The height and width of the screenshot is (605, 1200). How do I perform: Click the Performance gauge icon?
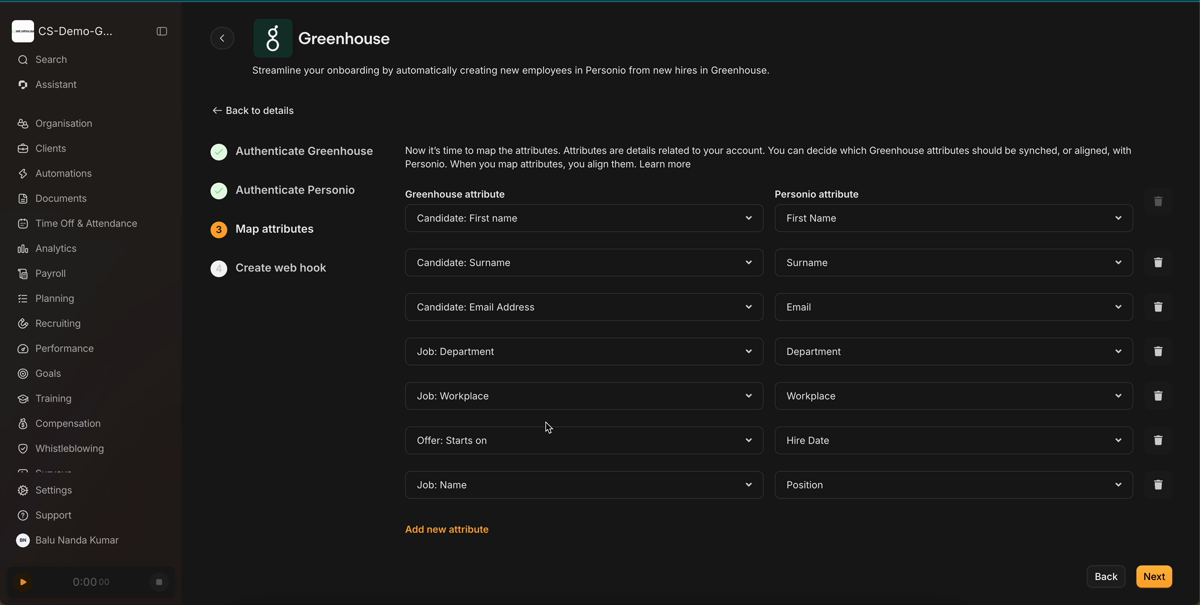[x=23, y=349]
